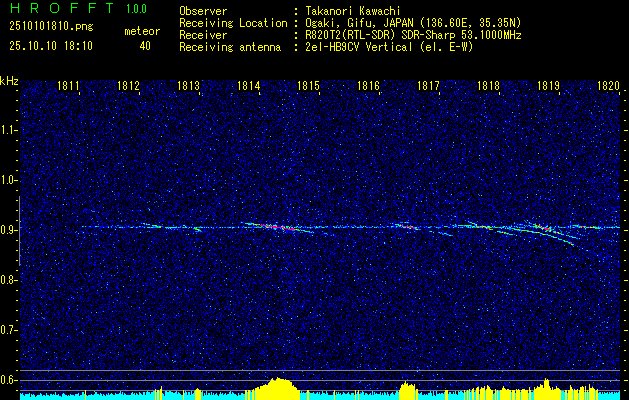Viewport: 629px width, 400px height.
Task: Click the Ogaki, Gifu, JAPAN location text
Action: click(413, 23)
